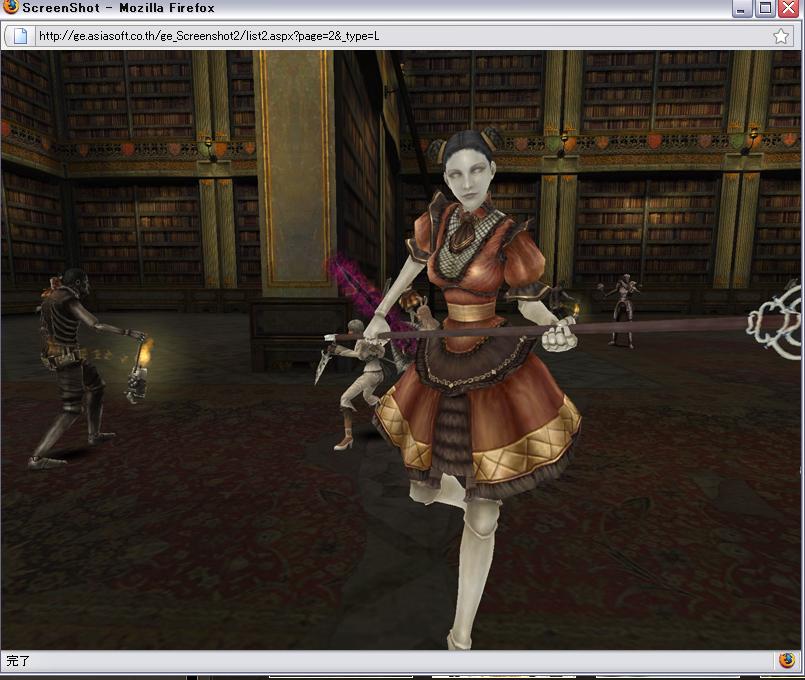This screenshot has width=805, height=680.
Task: Click the page identity icon beside the URL
Action: click(x=20, y=36)
